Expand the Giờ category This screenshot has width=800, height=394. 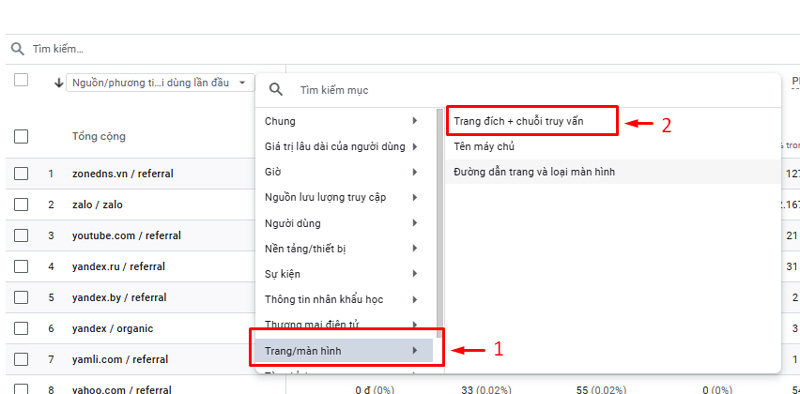344,172
